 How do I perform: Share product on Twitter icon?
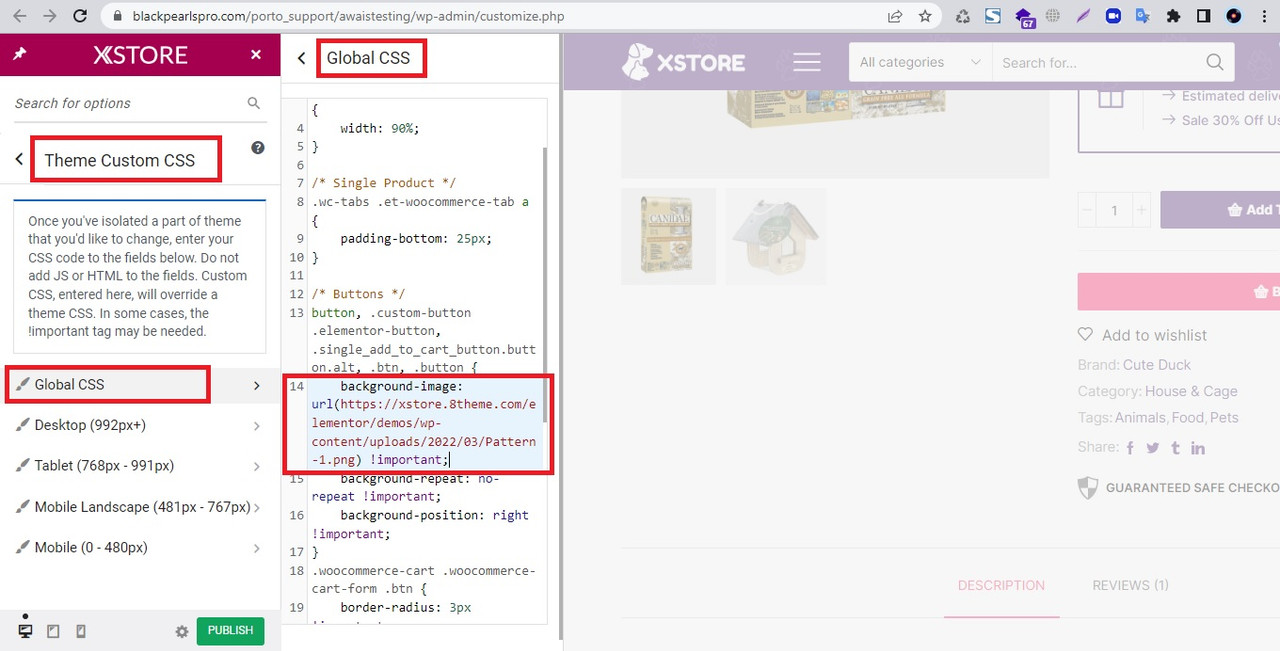(1153, 448)
